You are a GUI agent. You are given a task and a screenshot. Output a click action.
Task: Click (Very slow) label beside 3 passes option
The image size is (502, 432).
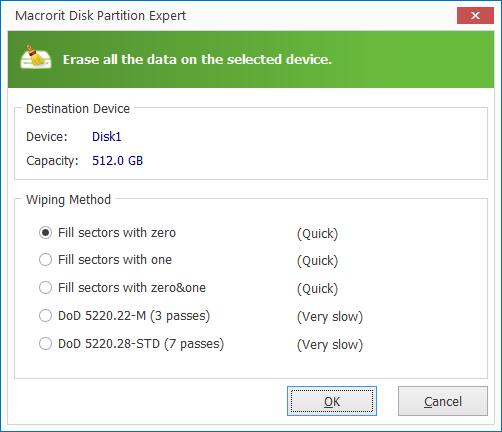(330, 317)
